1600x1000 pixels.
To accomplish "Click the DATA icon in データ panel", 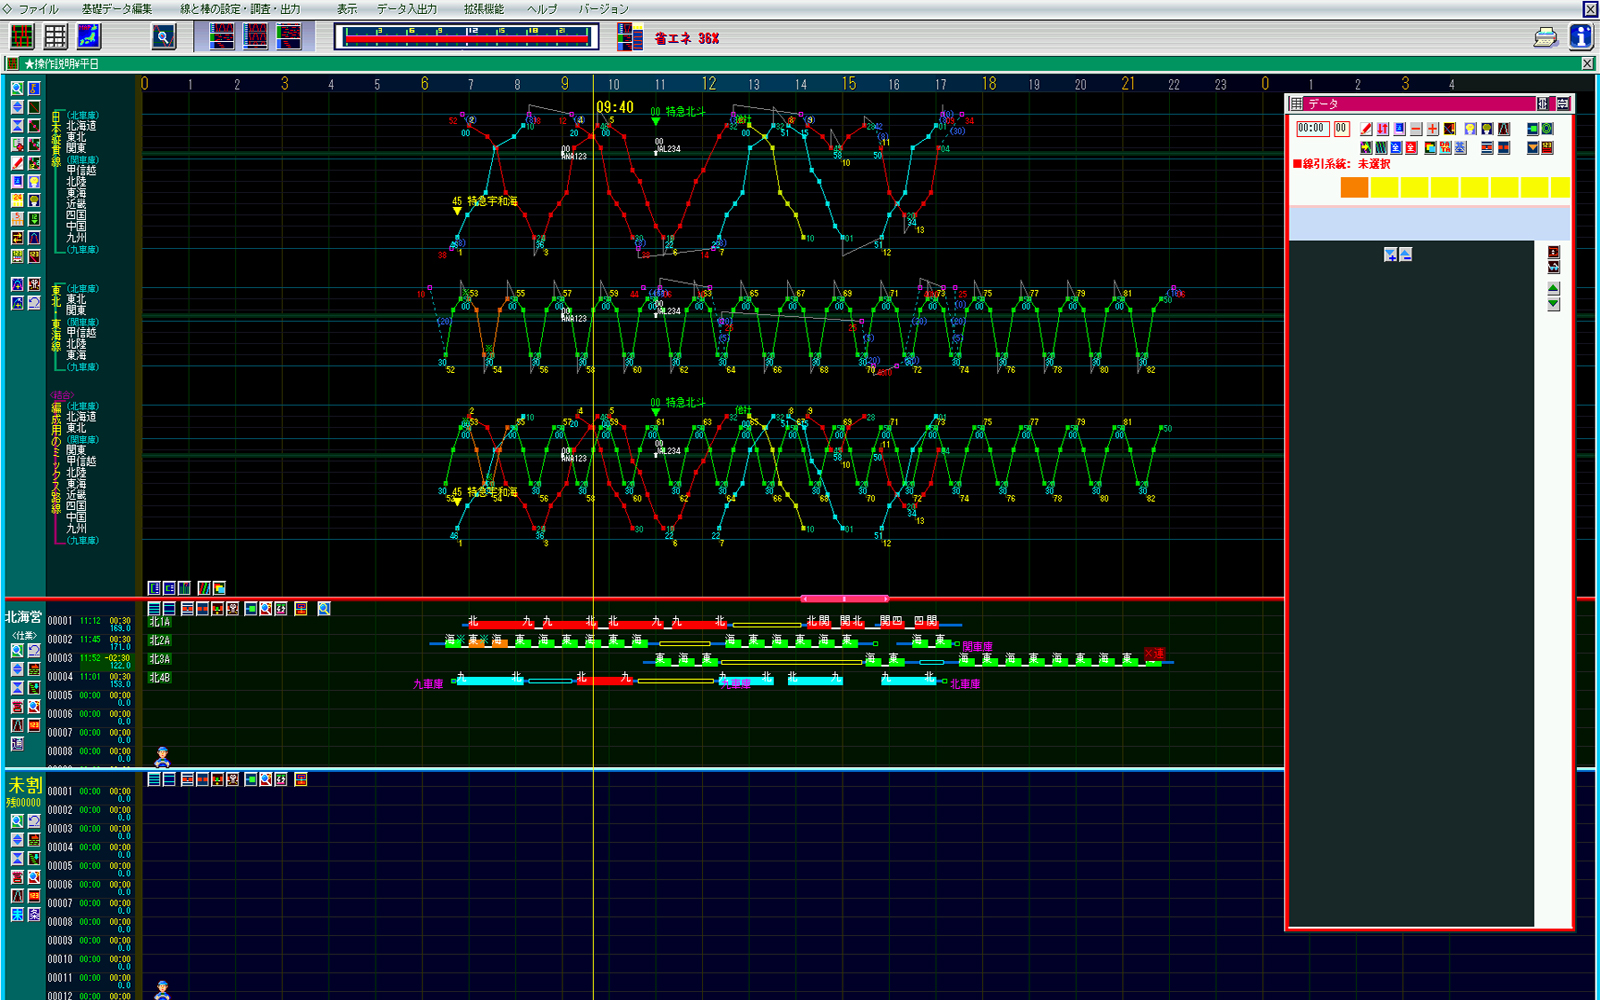I will point(1445,148).
